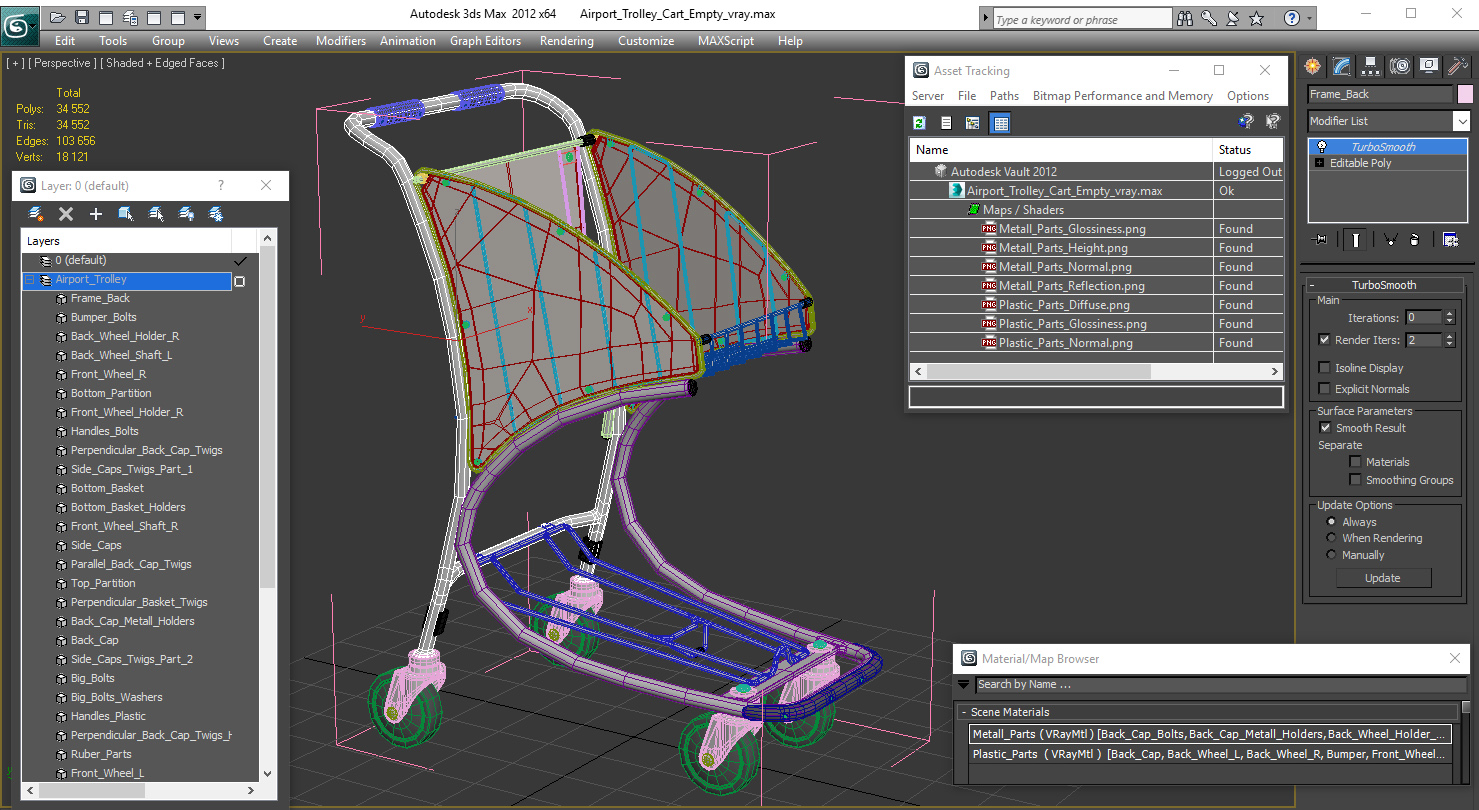Screen dimensions: 1479x810
Task: Open the Rendering menu
Action: tap(566, 41)
